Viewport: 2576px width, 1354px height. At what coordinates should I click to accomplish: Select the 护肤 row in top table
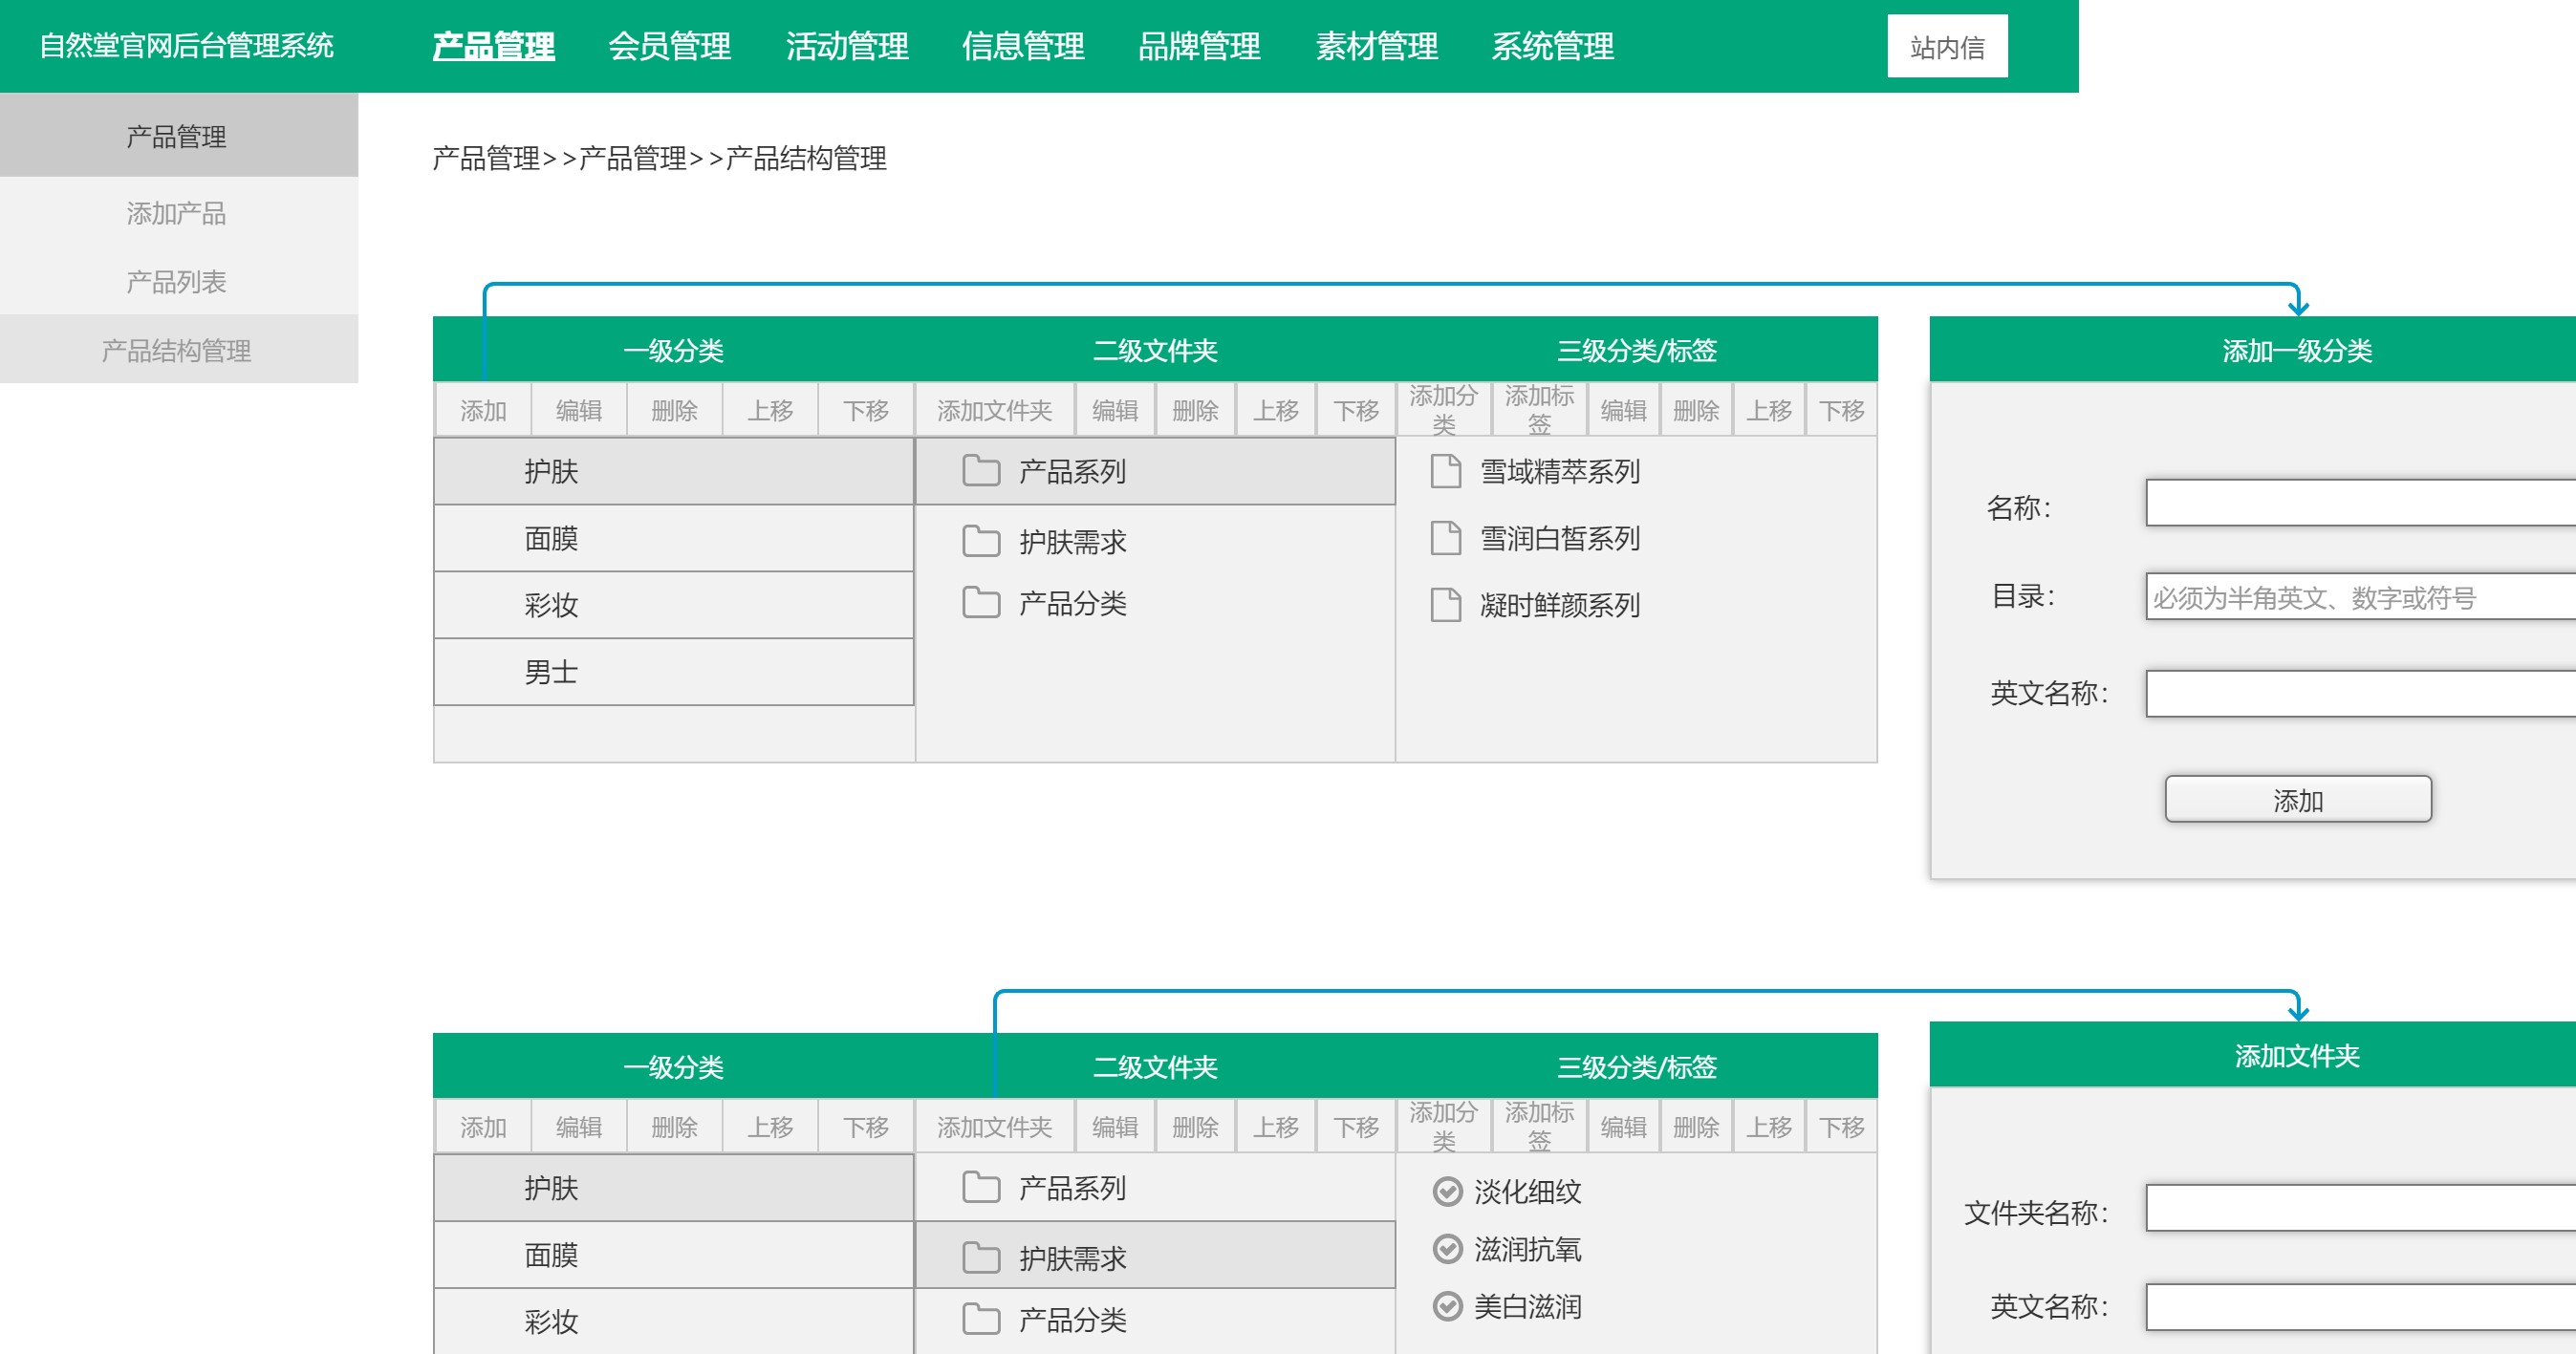(x=674, y=471)
